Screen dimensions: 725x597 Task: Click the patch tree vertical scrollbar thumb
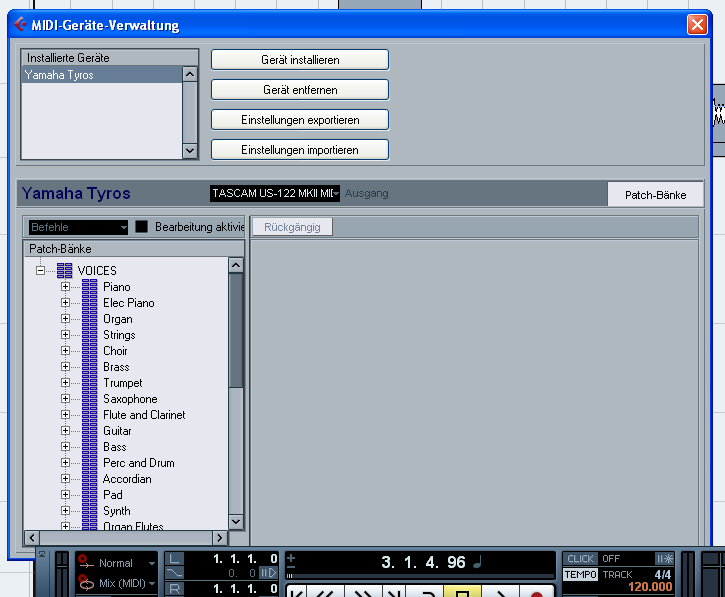pos(236,330)
